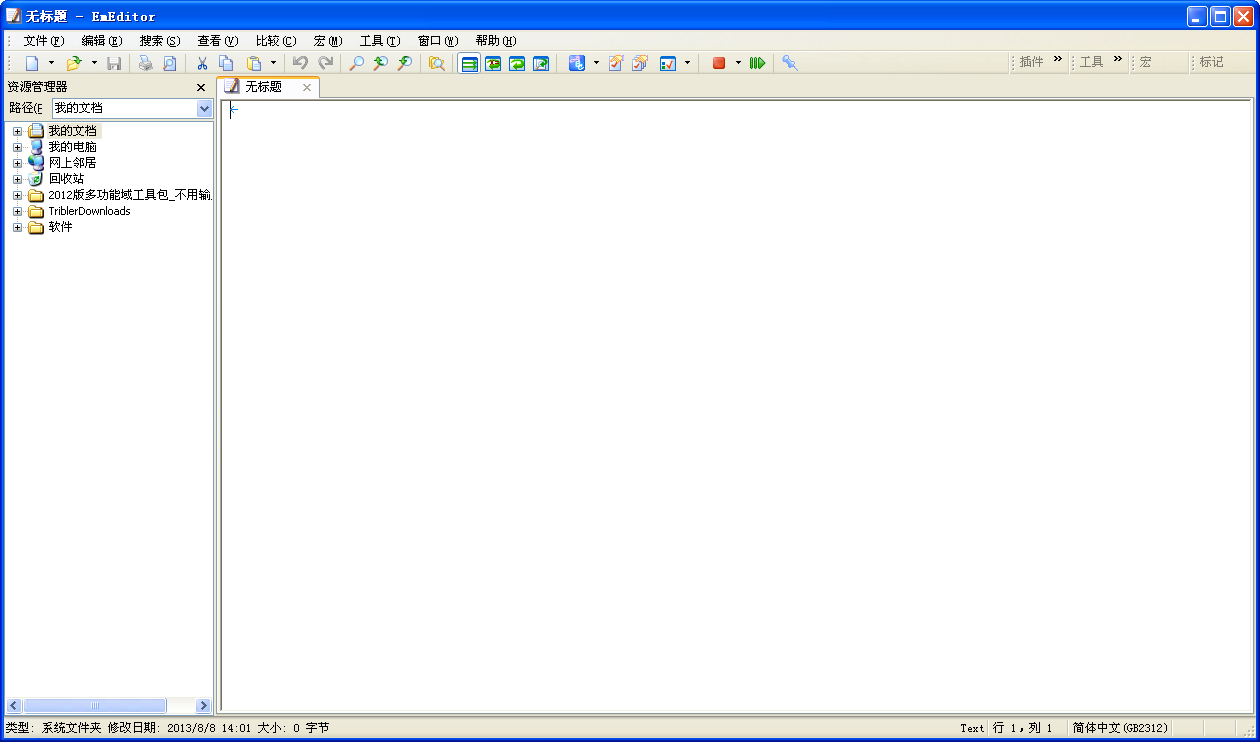Open the 编辑(E) menu
This screenshot has width=1260, height=742.
(102, 41)
